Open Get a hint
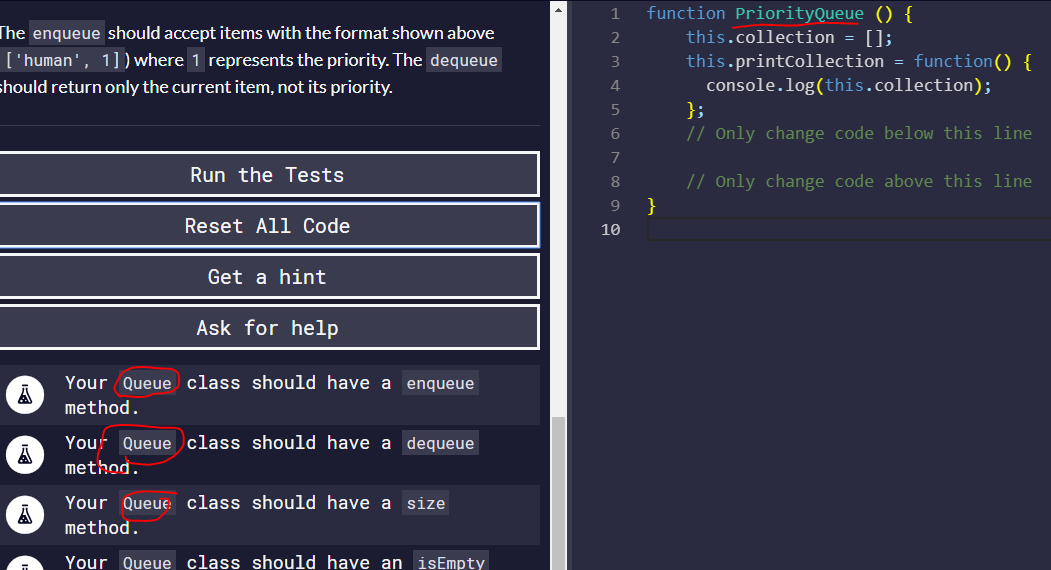 268,276
